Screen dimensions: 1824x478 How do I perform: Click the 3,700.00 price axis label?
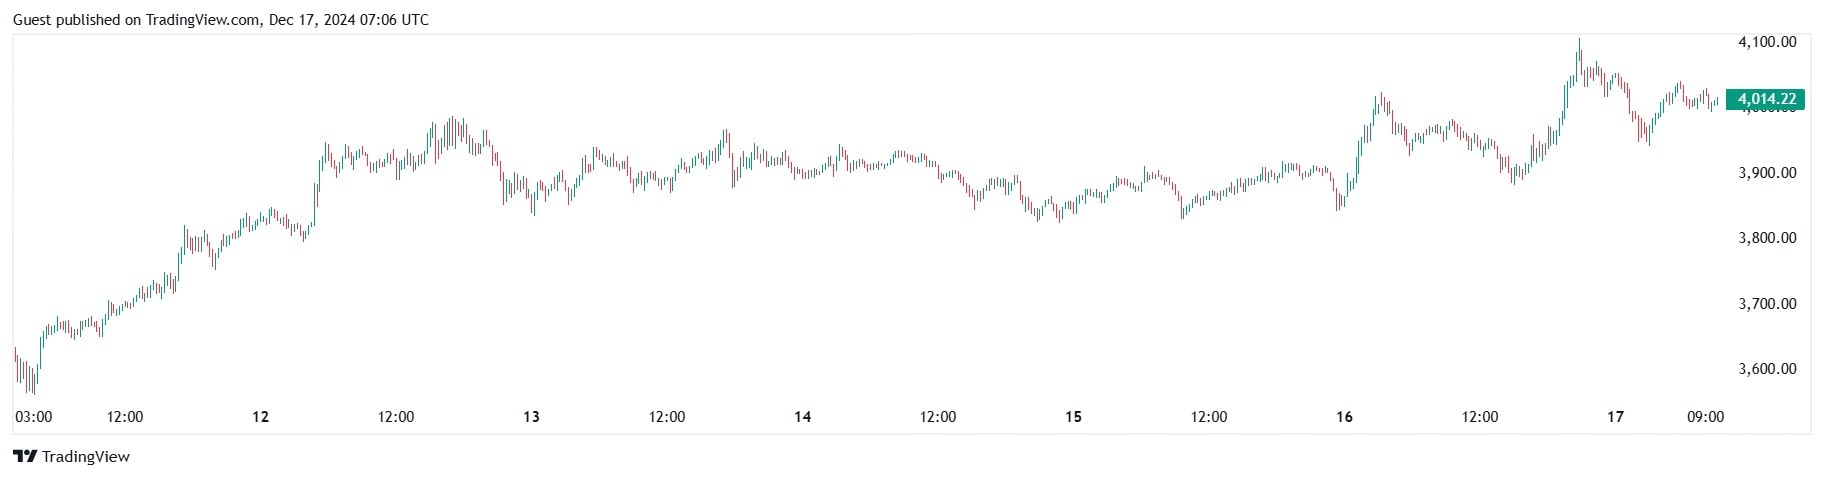click(1767, 304)
